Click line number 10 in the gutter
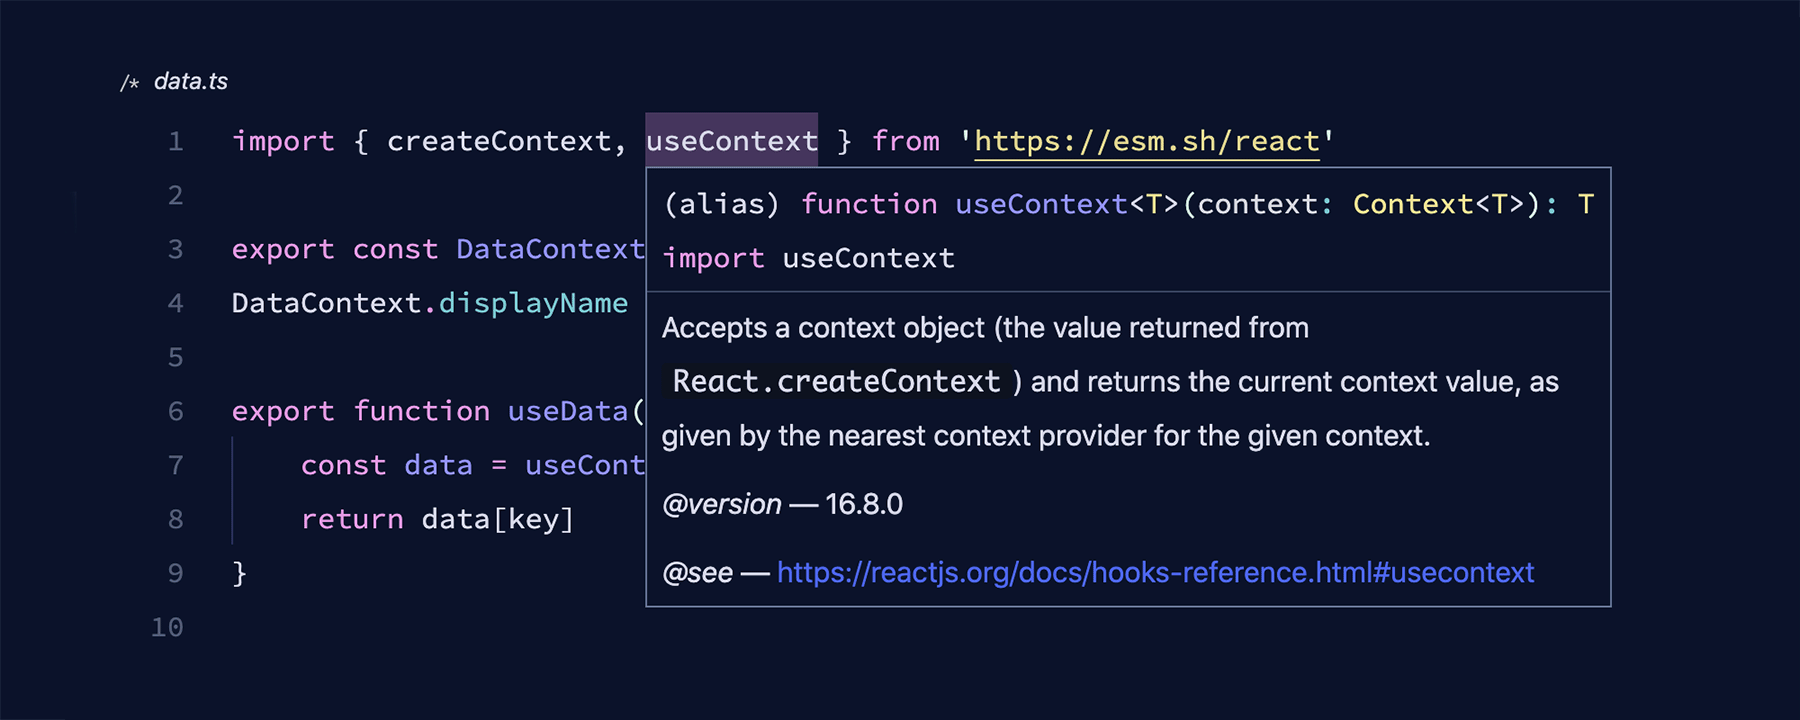 point(167,627)
